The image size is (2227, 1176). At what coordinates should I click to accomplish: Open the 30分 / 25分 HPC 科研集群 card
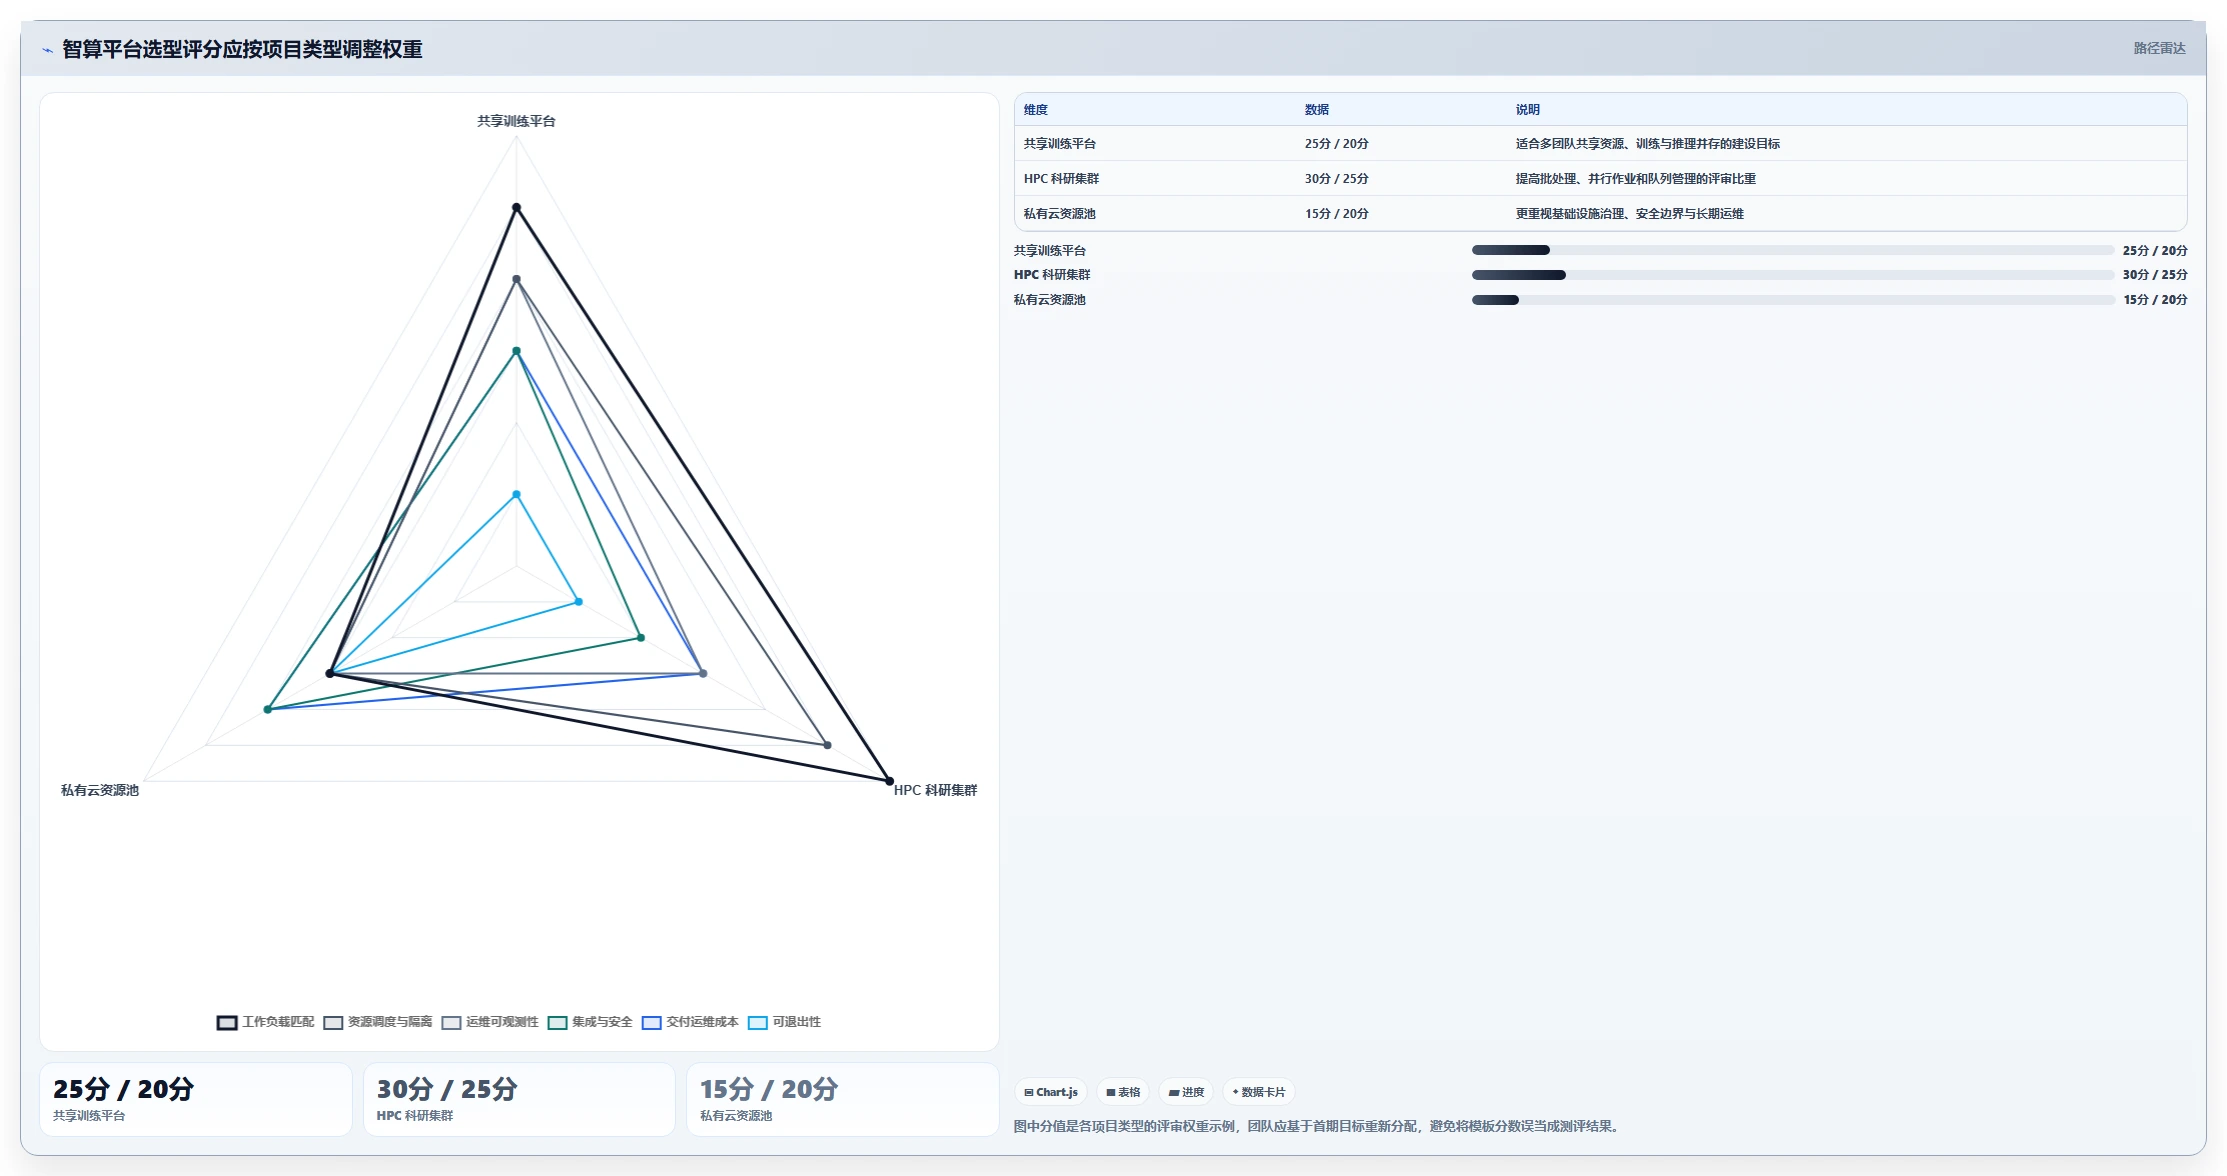click(519, 1099)
